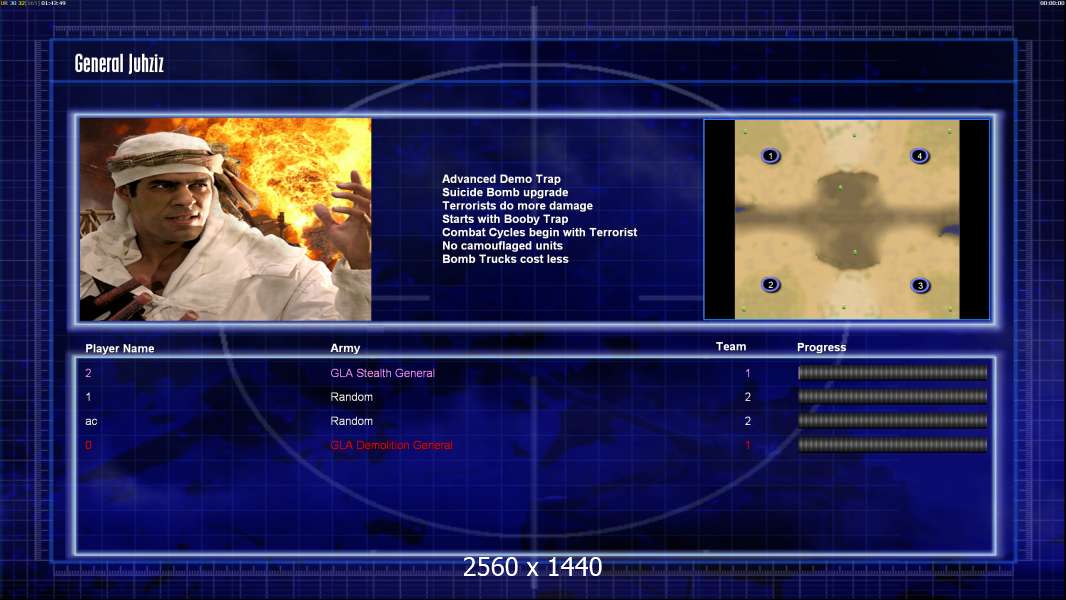Screen dimensions: 1066x600
Task: Click the Advanced Demo Trap text
Action: [x=501, y=179]
